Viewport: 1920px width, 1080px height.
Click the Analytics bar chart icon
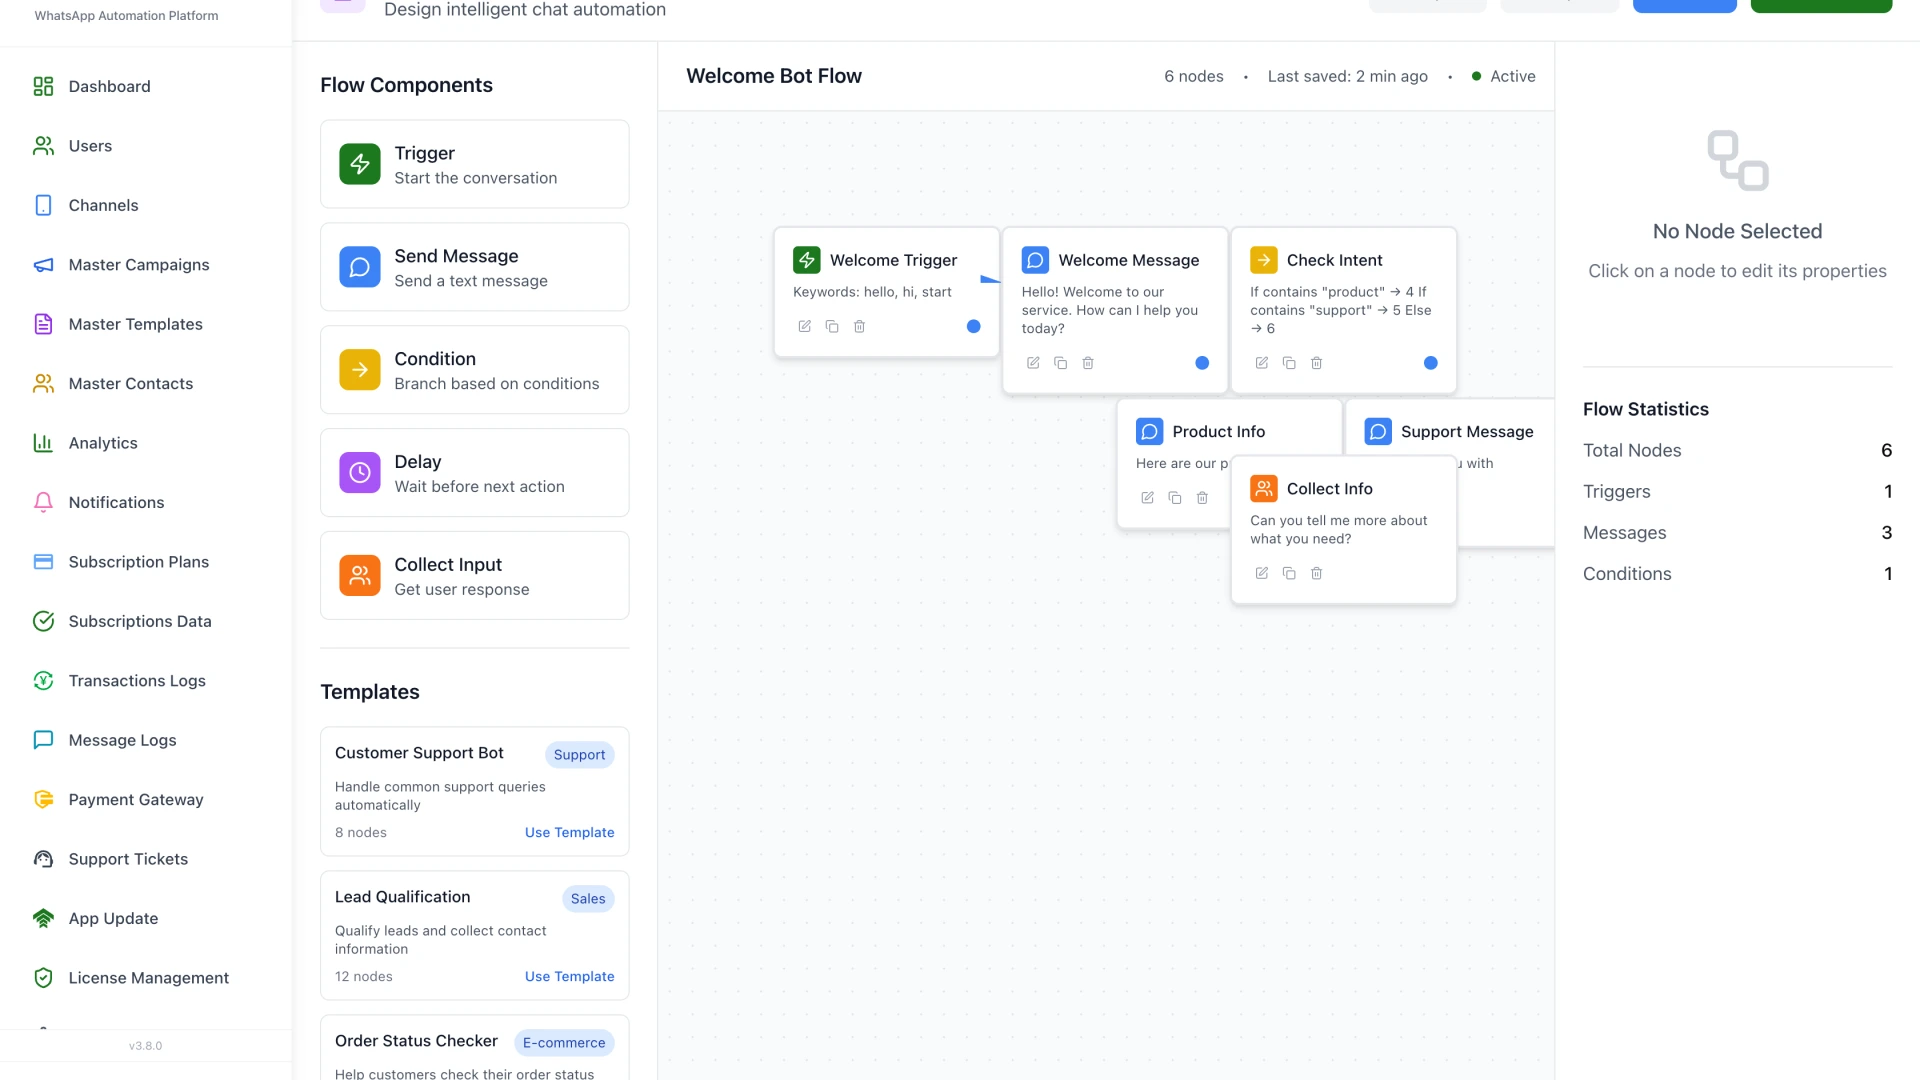43,443
